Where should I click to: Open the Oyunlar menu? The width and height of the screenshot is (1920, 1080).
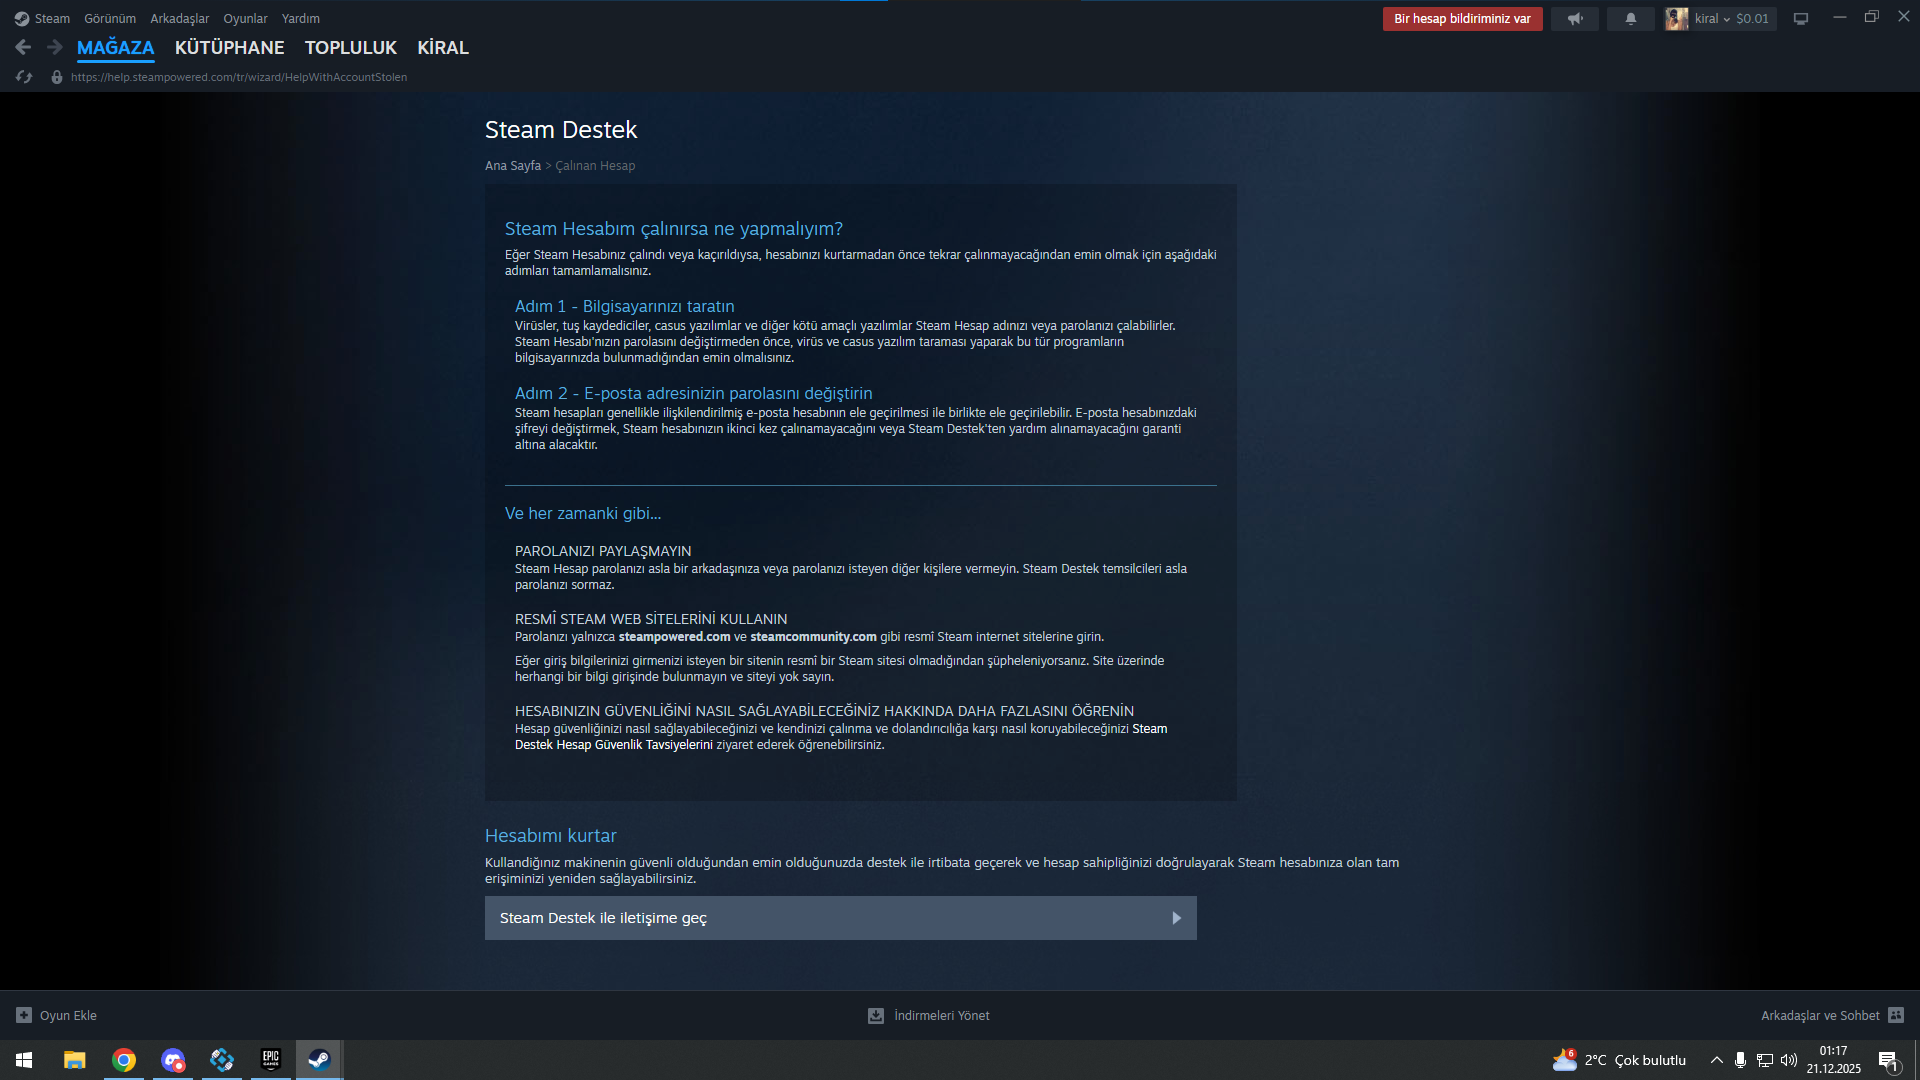coord(245,18)
